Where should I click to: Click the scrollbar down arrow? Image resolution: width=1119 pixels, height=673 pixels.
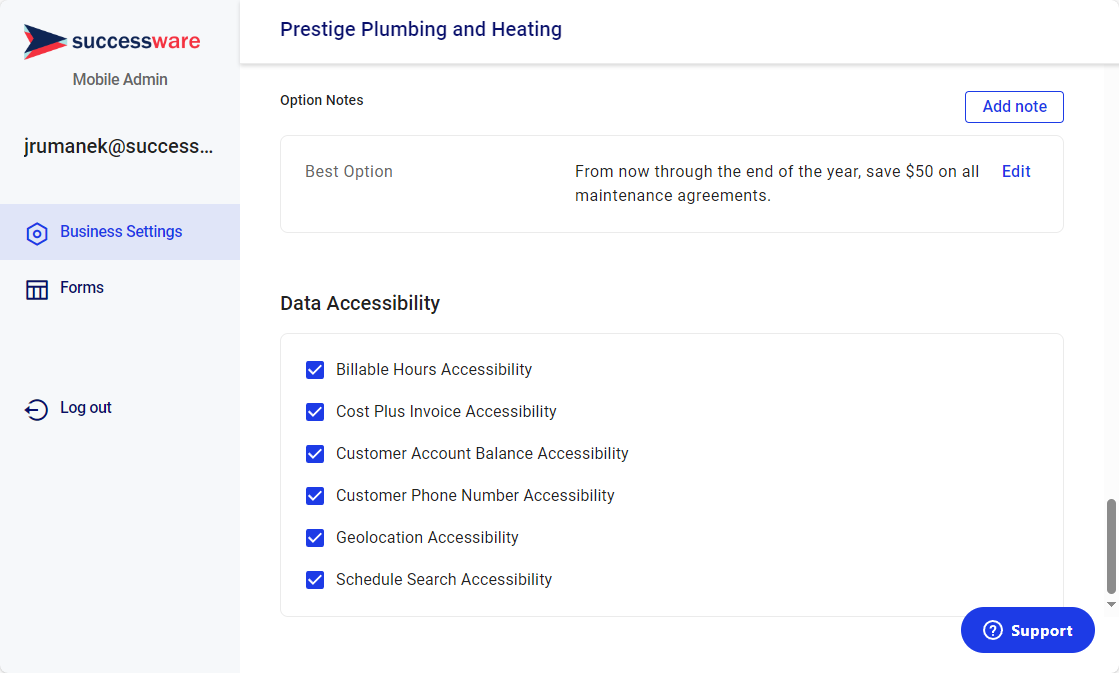(x=1111, y=604)
